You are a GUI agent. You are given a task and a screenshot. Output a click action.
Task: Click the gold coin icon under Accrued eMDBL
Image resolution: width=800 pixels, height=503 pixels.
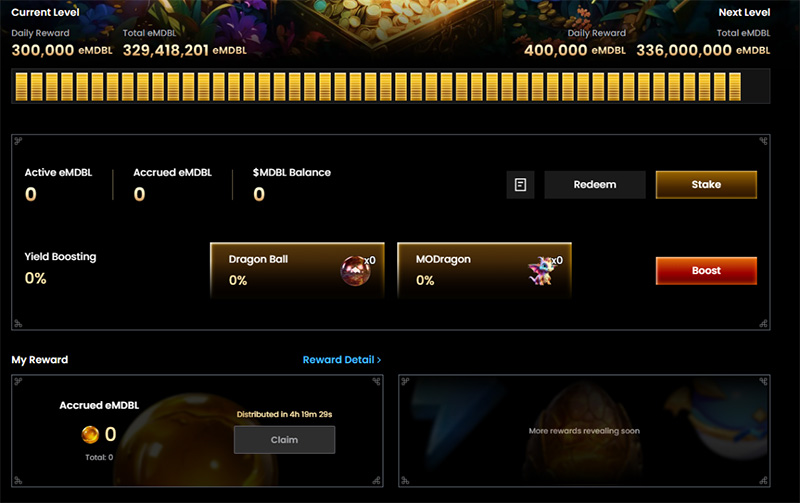pyautogui.click(x=90, y=435)
